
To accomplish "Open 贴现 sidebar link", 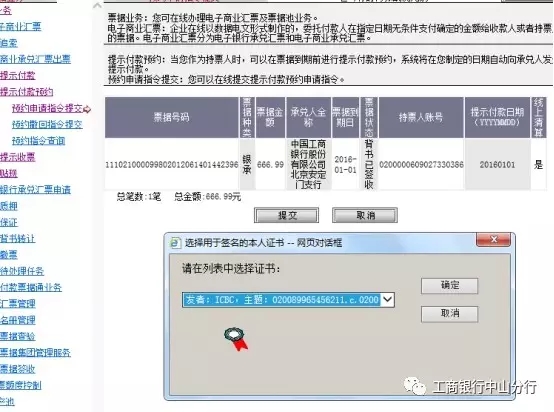I will [x=9, y=173].
